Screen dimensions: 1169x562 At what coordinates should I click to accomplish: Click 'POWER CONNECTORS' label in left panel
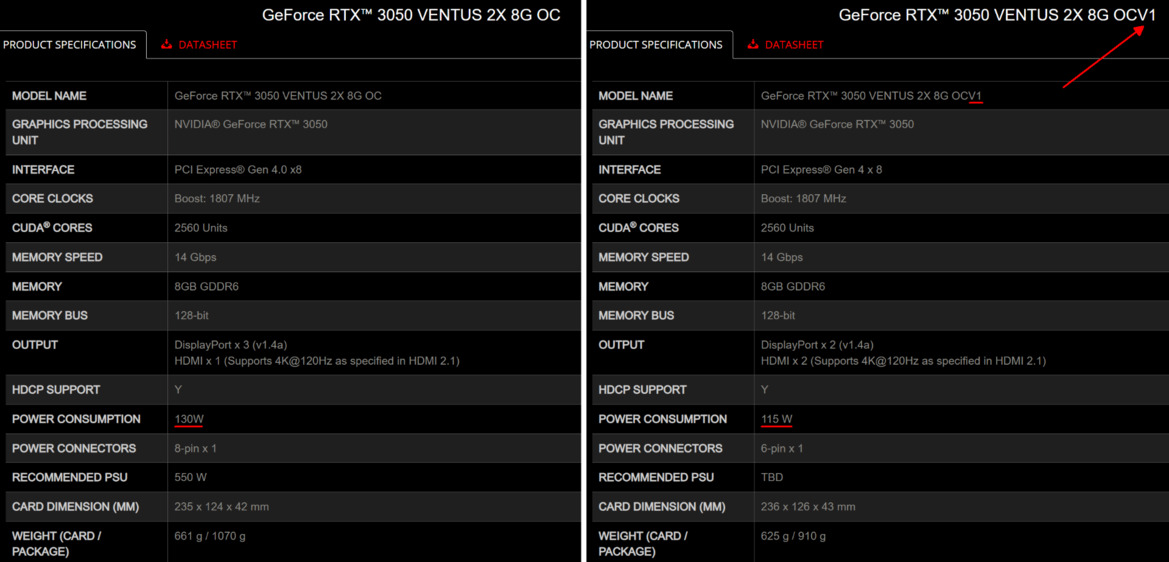tap(74, 449)
